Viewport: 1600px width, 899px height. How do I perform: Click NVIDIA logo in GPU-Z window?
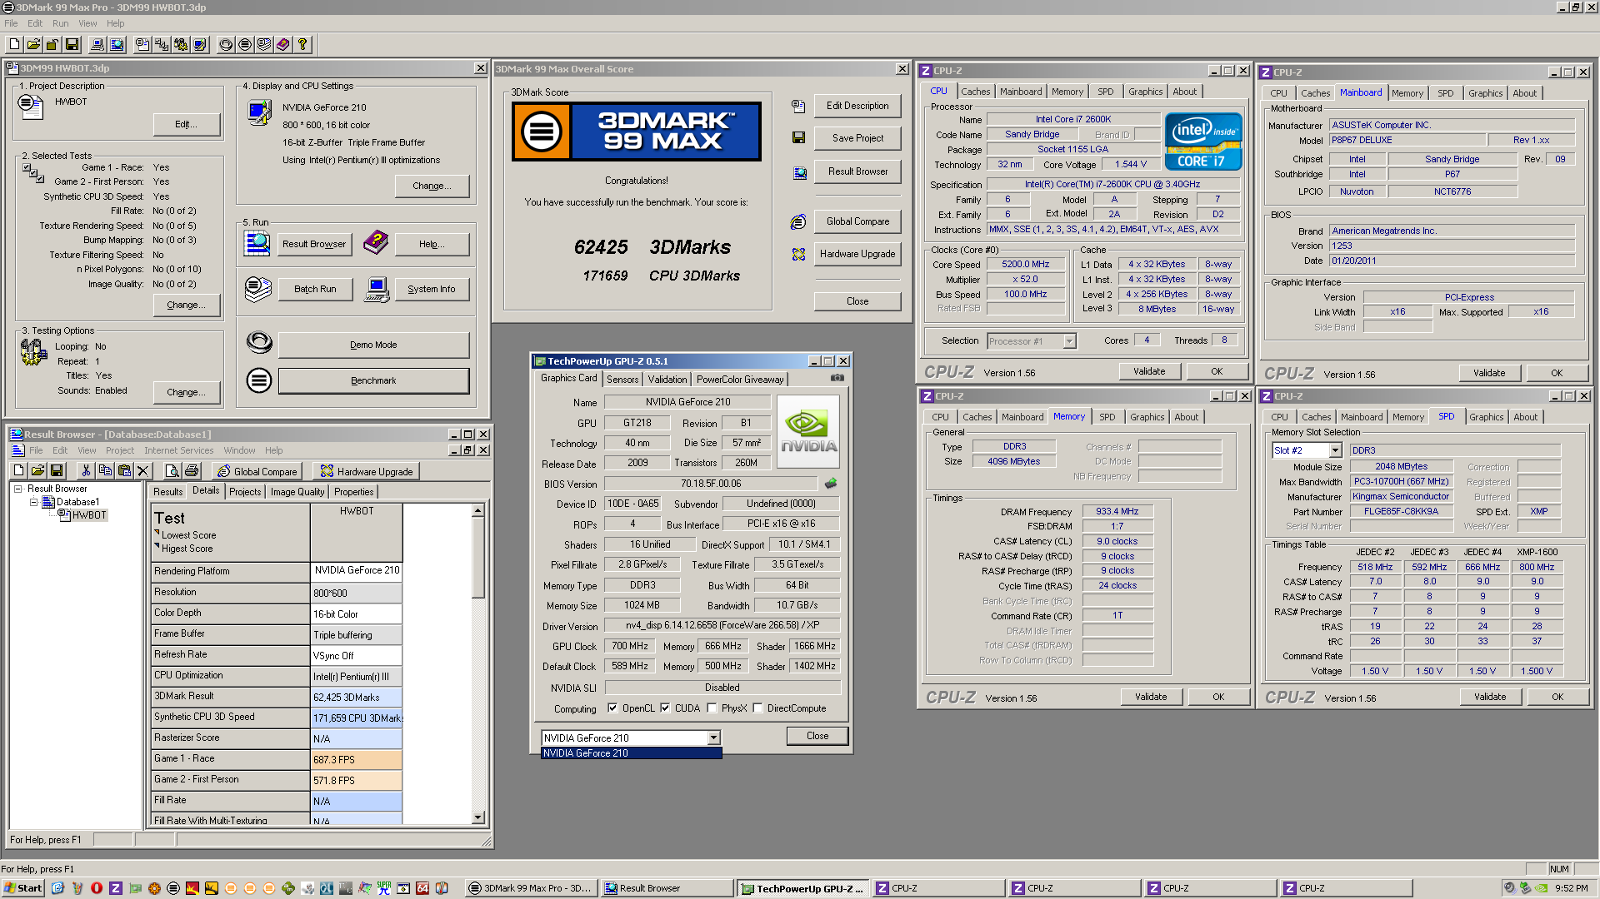click(808, 430)
